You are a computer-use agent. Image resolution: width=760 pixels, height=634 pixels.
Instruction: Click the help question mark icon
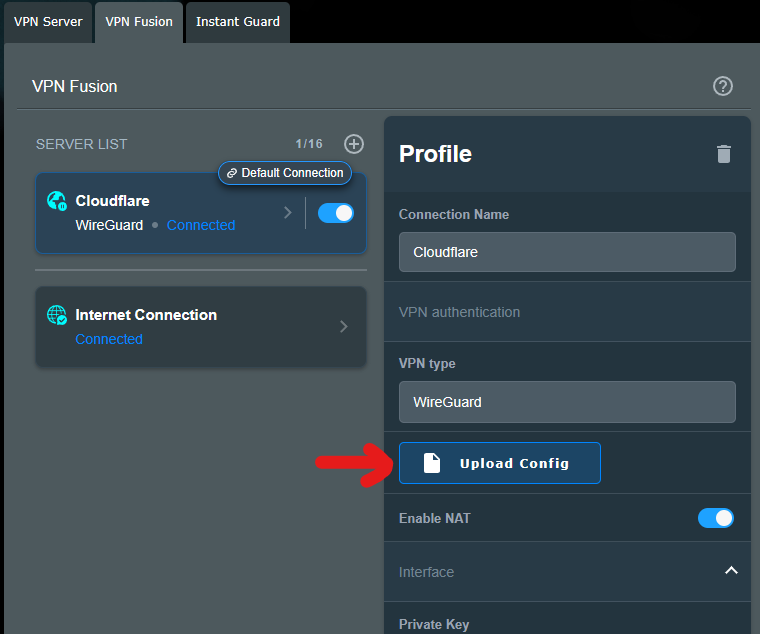(x=723, y=86)
